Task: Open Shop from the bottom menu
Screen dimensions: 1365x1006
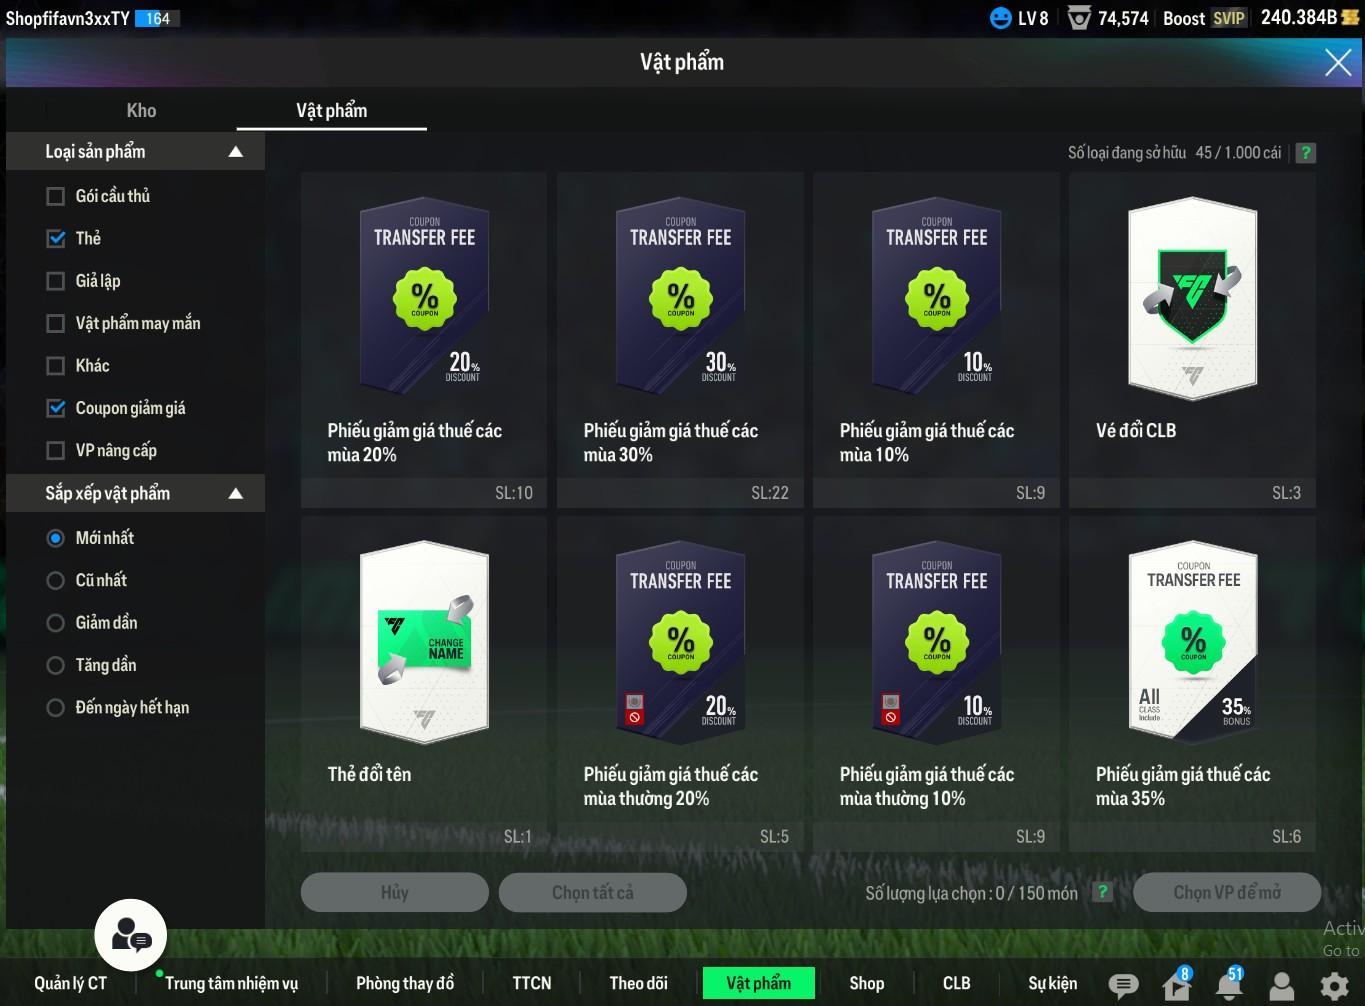Action: [866, 983]
